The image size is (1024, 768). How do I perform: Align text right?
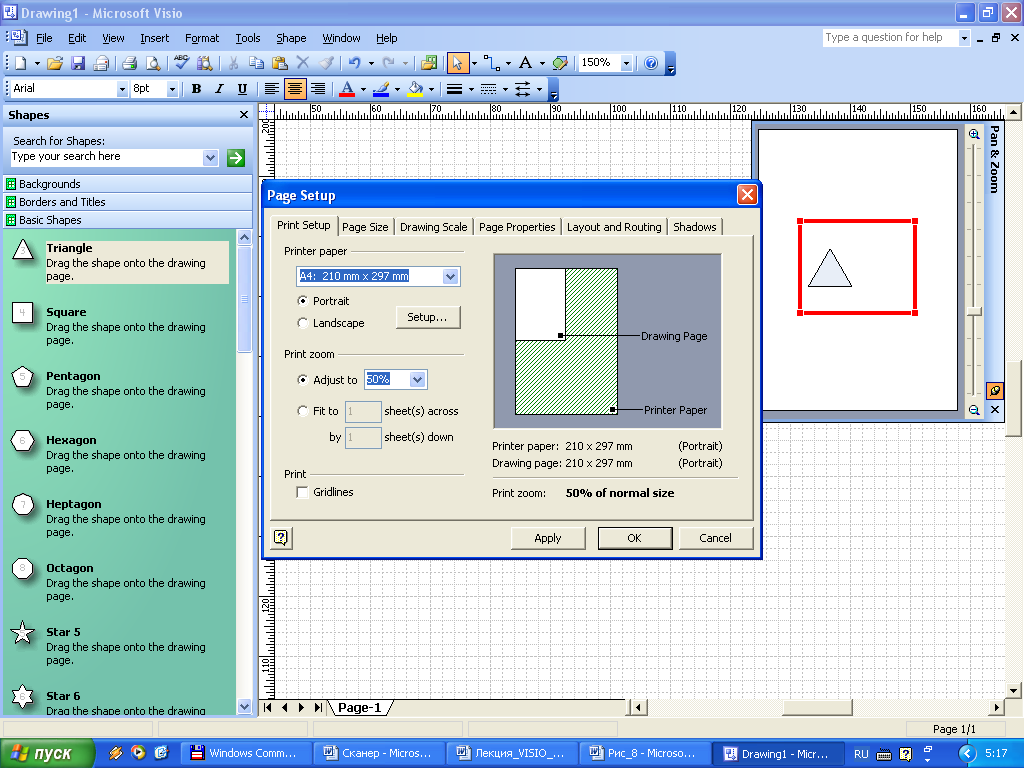318,89
